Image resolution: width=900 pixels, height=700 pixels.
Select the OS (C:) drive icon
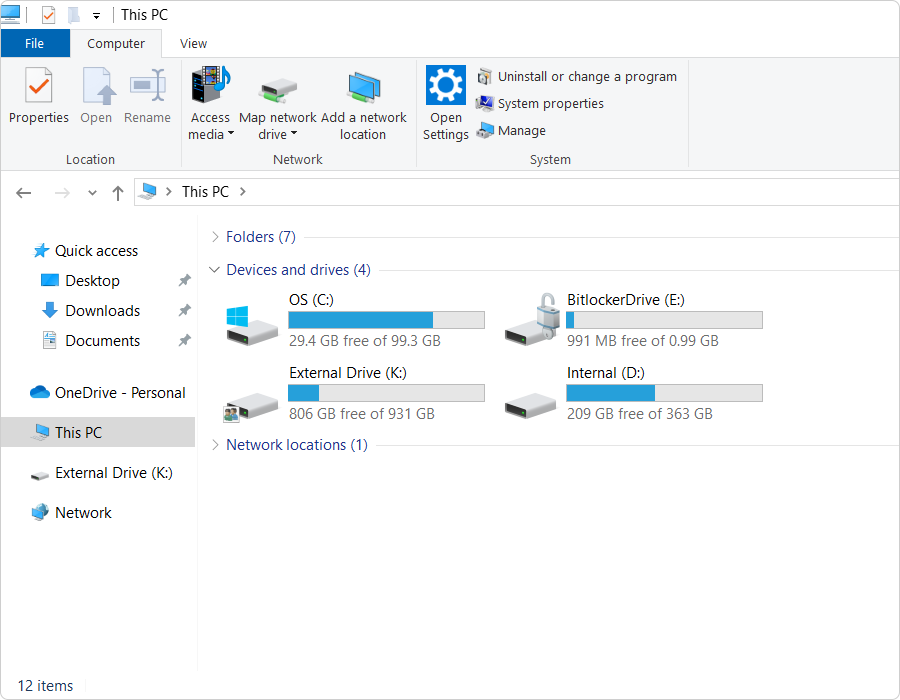tap(251, 322)
